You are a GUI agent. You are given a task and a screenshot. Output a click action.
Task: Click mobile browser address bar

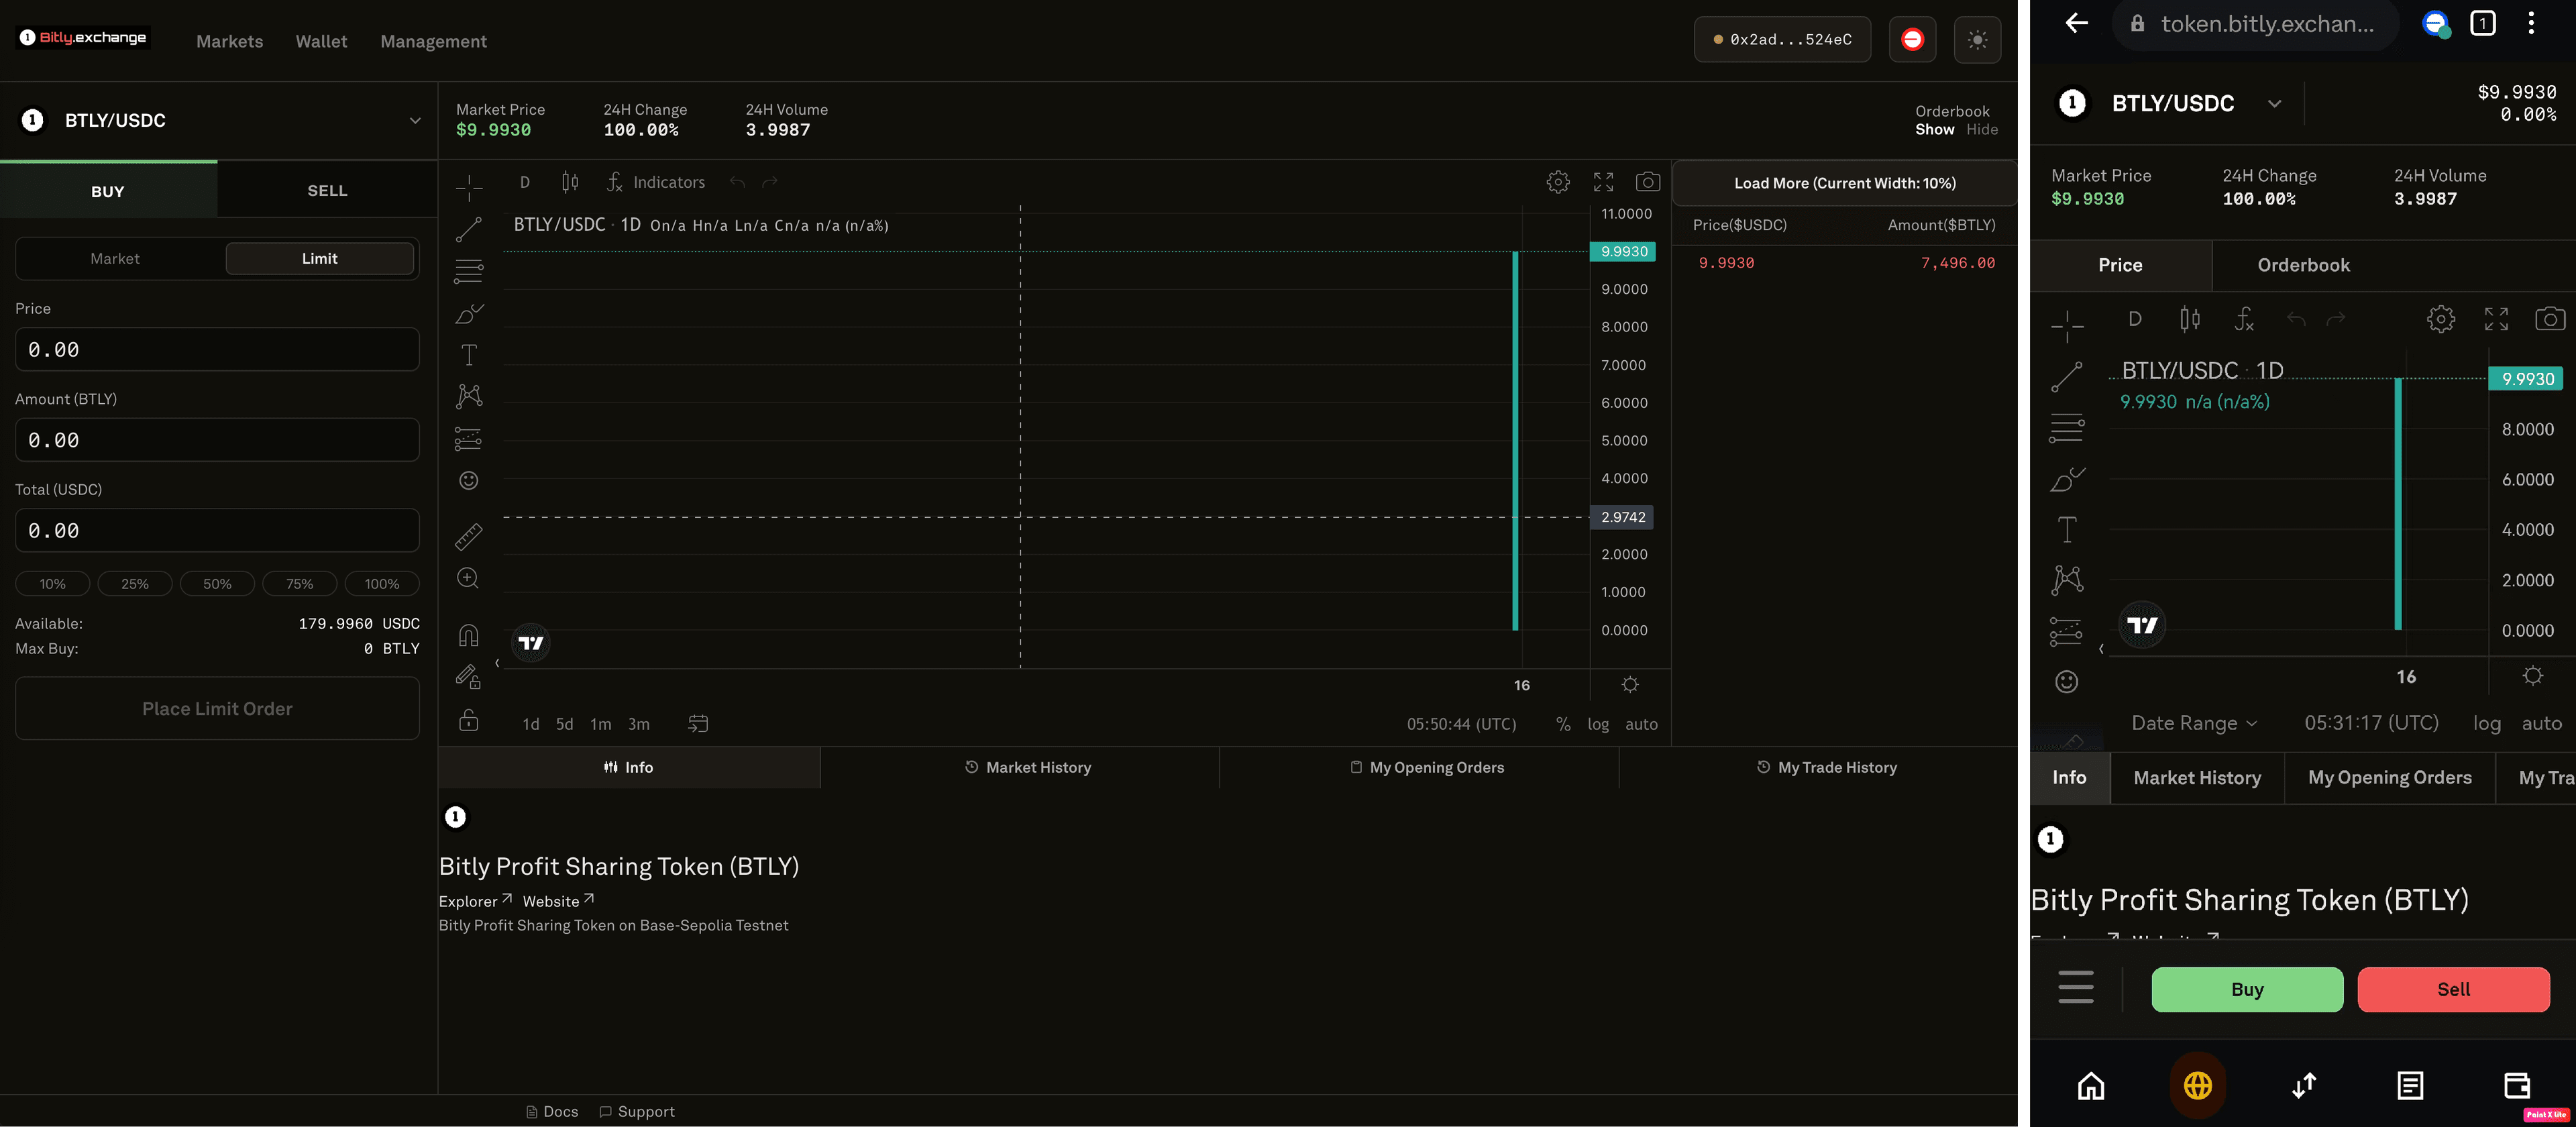tap(2256, 24)
